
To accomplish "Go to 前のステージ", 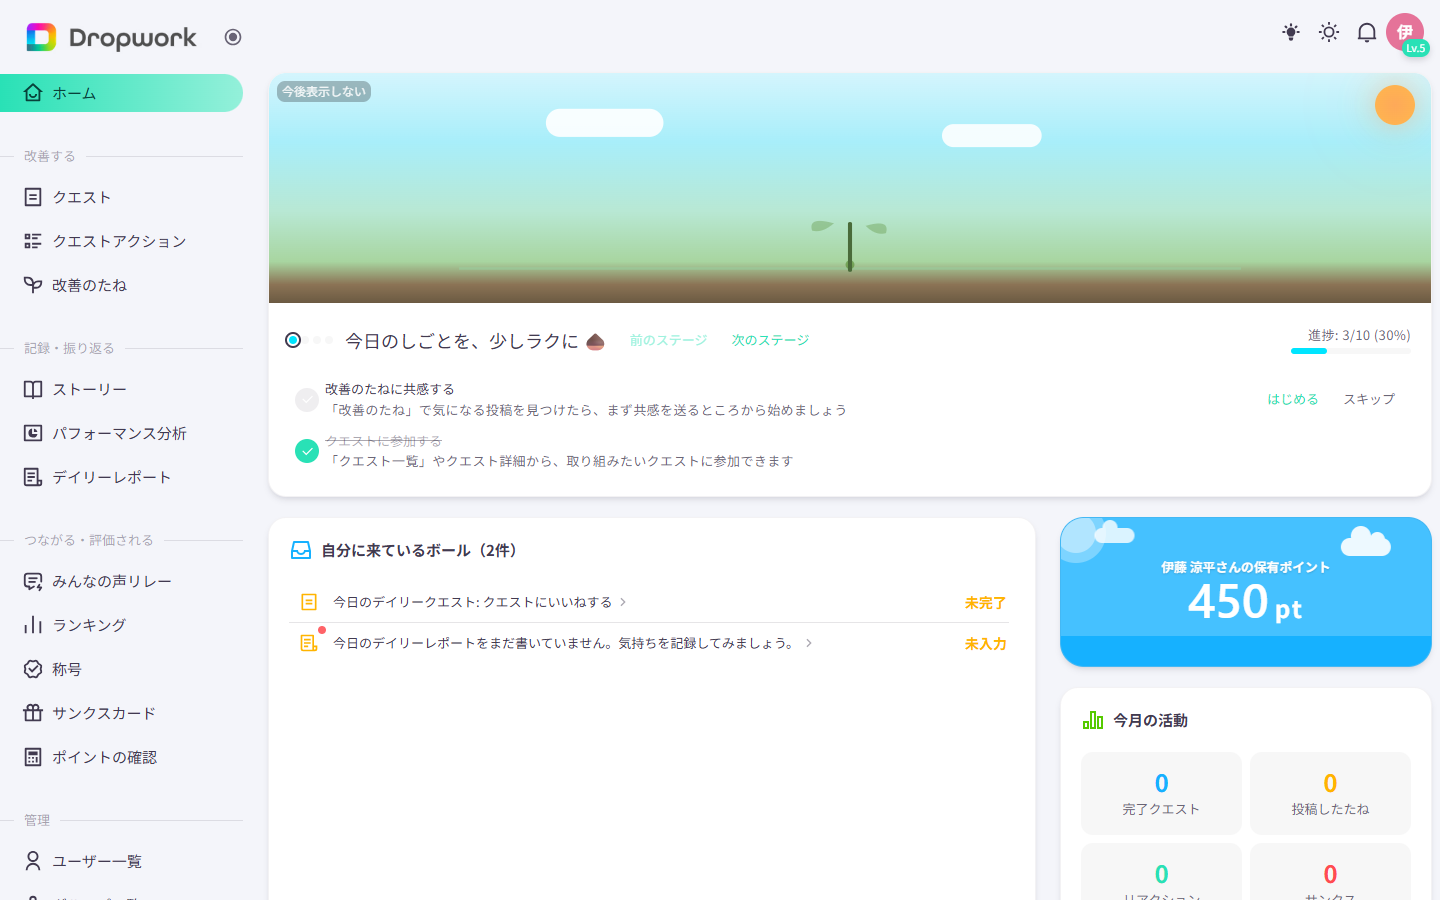I will (669, 340).
